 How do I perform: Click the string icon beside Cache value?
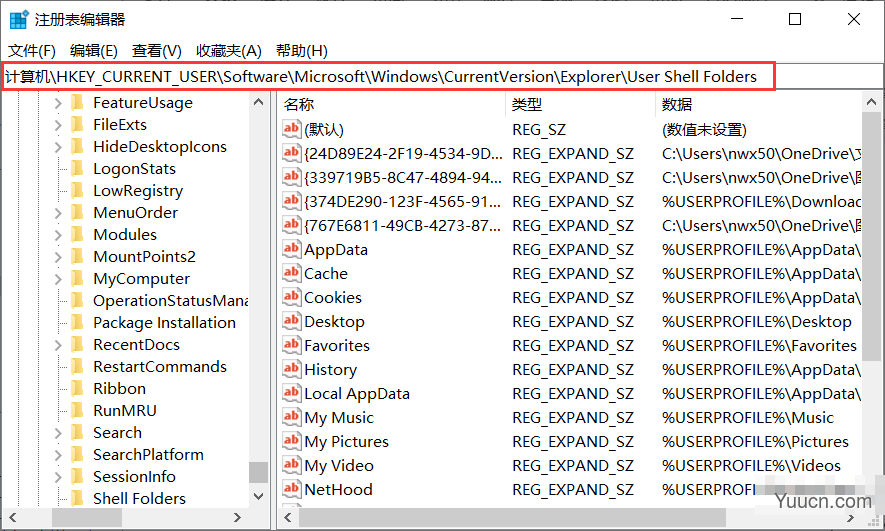pyautogui.click(x=291, y=273)
